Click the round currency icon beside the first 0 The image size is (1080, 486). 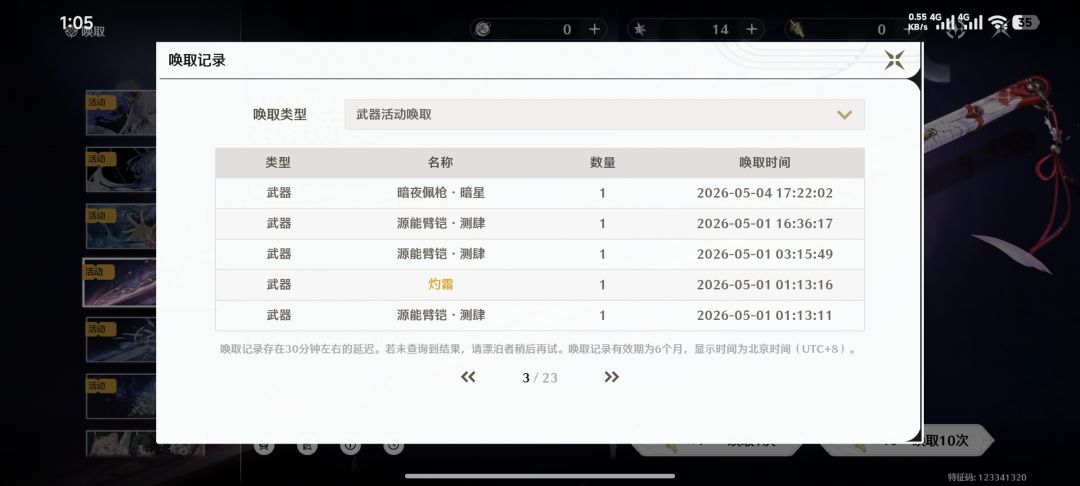point(482,29)
